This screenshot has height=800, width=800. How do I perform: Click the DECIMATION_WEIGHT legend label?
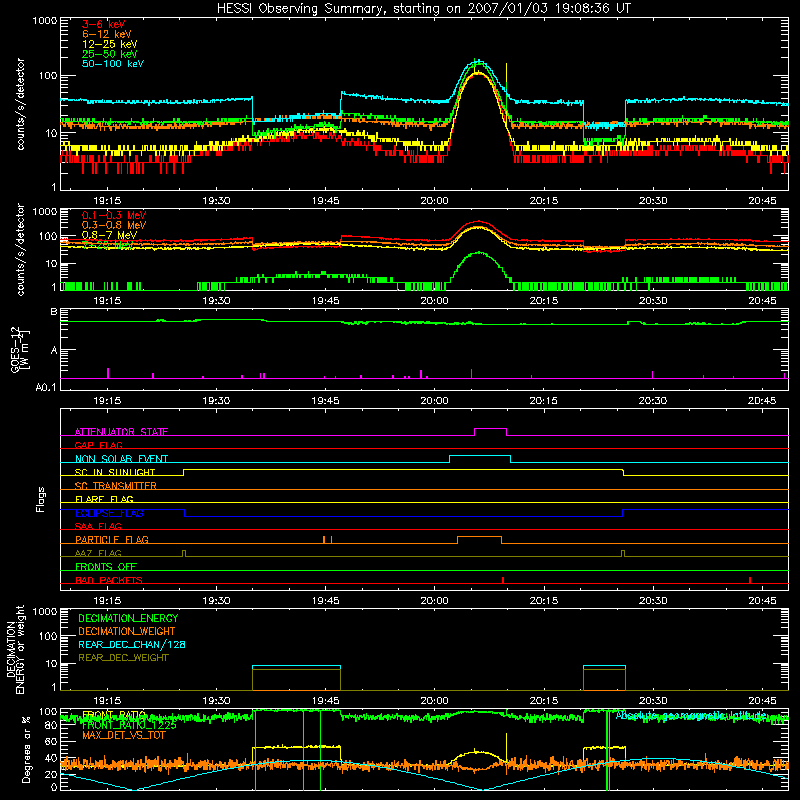point(127,631)
